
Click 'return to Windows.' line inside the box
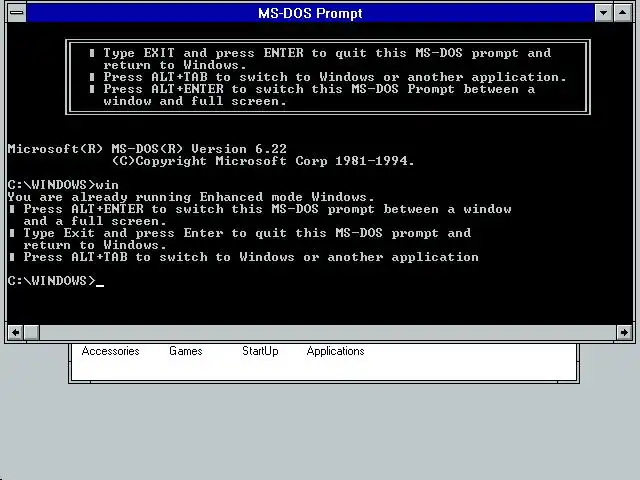175,65
